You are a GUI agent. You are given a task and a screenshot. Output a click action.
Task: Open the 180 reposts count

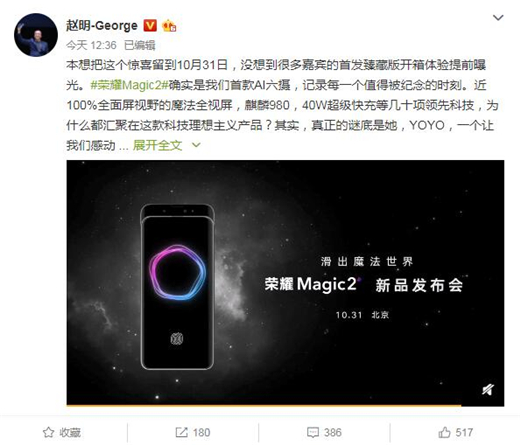tap(201, 433)
